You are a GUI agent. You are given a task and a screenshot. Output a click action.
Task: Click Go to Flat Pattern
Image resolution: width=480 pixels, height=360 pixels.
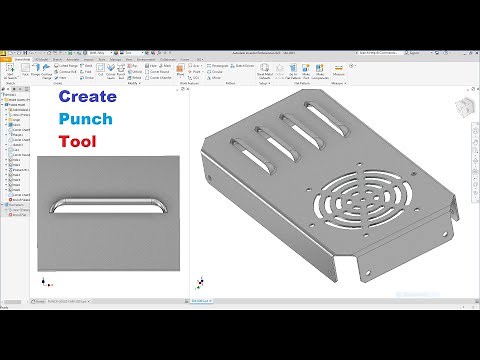tap(293, 71)
